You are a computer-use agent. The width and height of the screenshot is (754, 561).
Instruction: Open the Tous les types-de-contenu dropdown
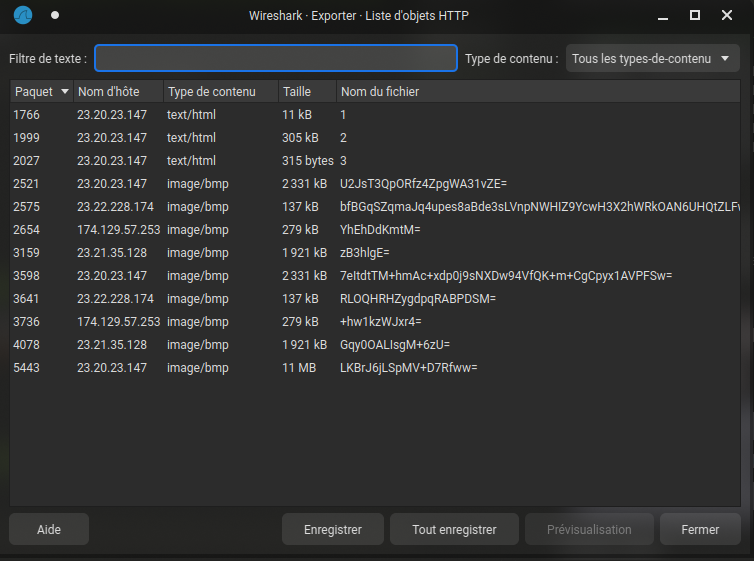click(x=653, y=58)
